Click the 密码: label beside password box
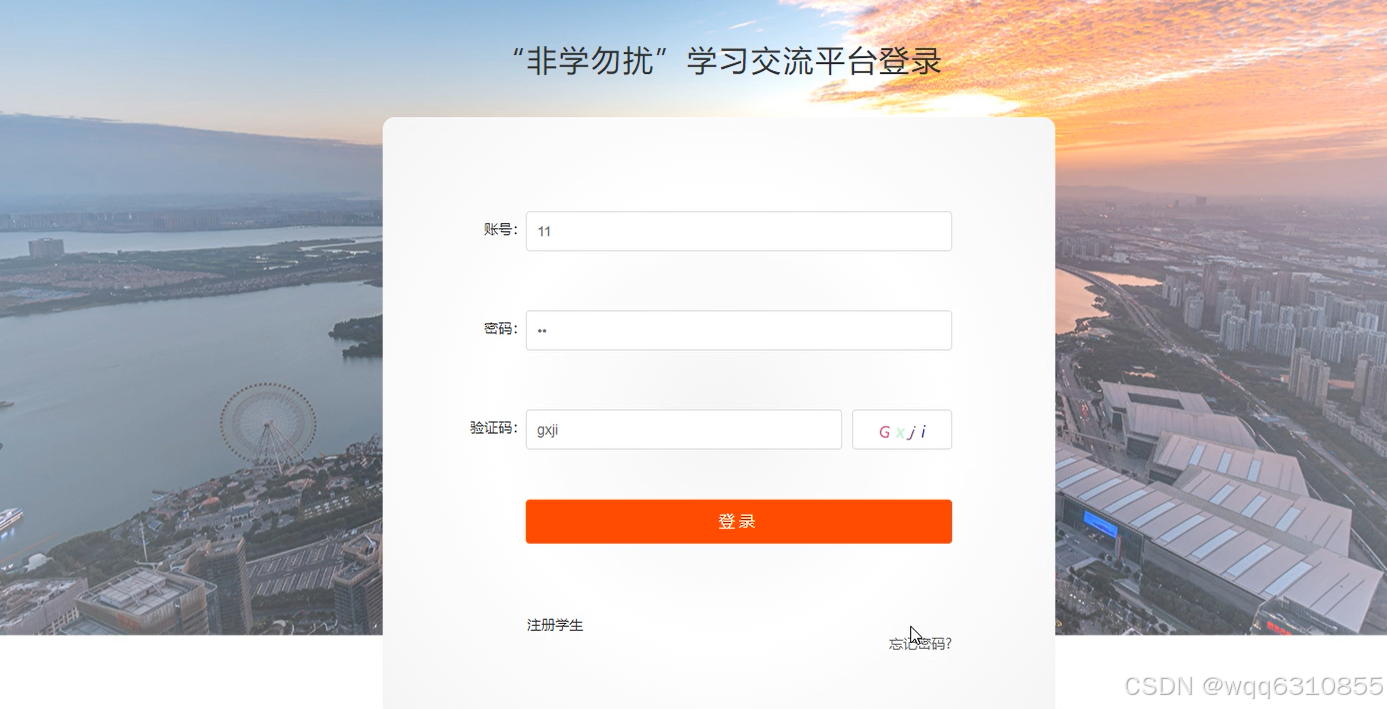This screenshot has height=709, width=1387. 497,330
